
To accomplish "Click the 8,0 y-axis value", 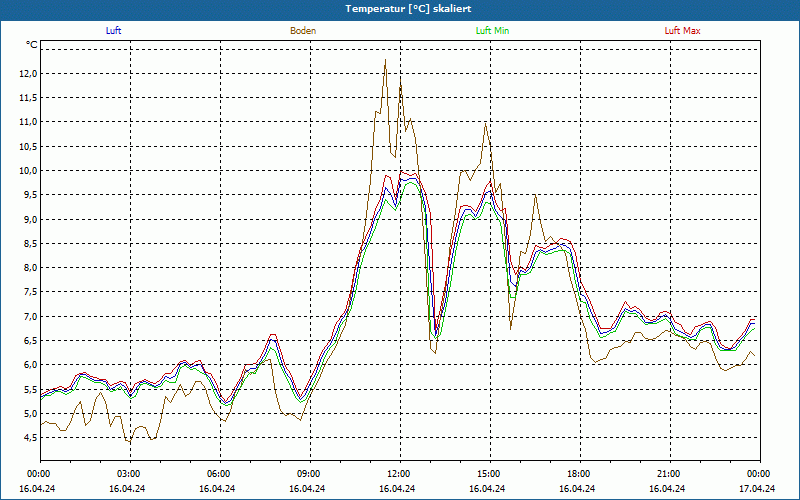I will 31,268.
